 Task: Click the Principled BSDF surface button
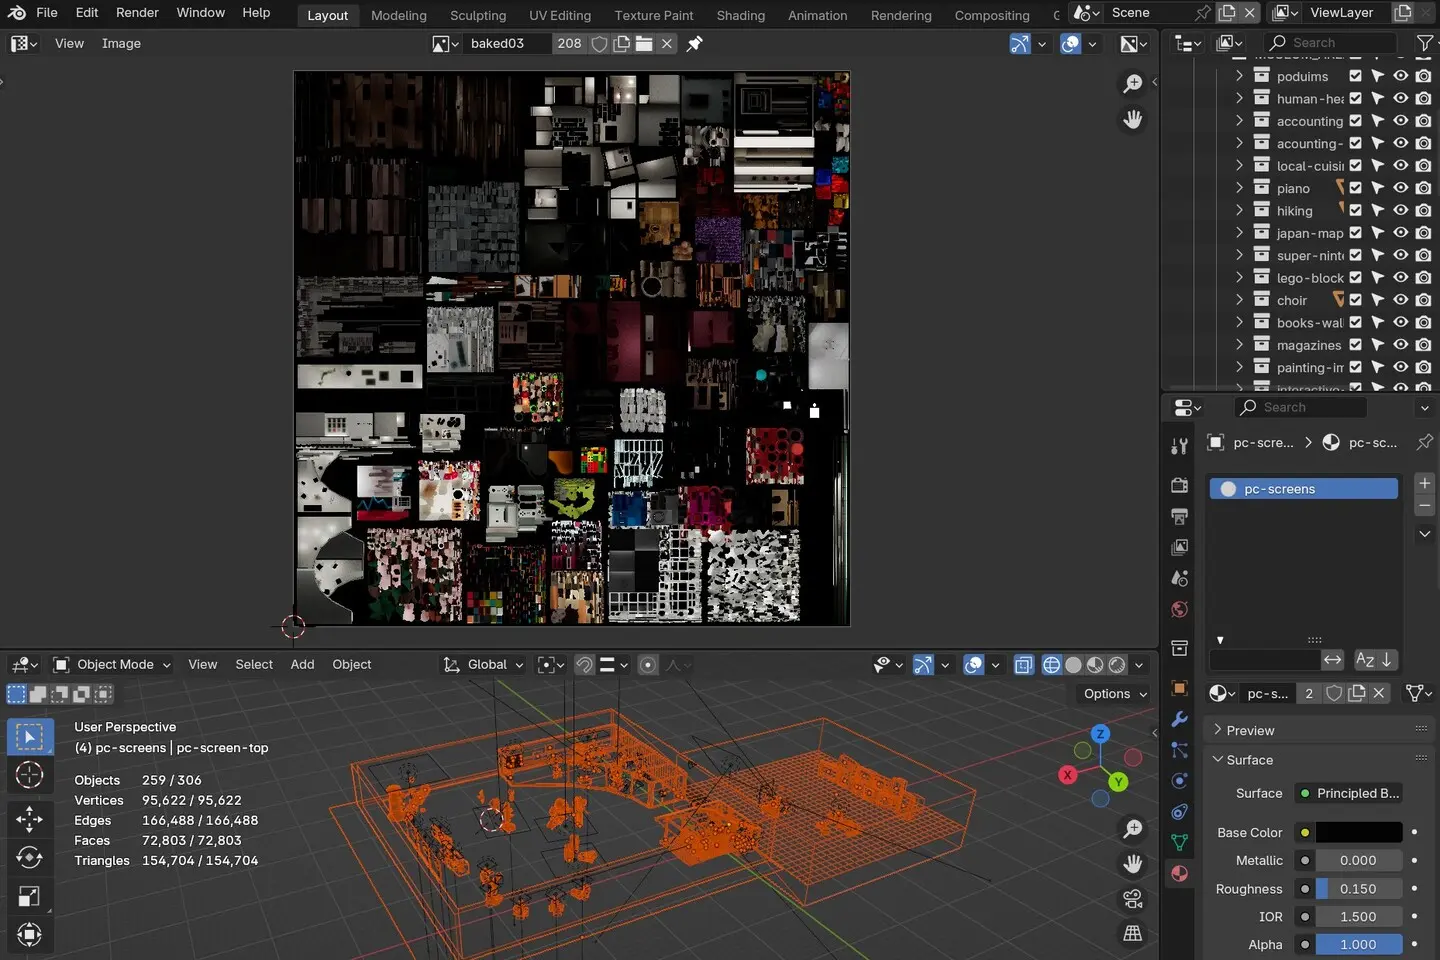(x=1349, y=793)
